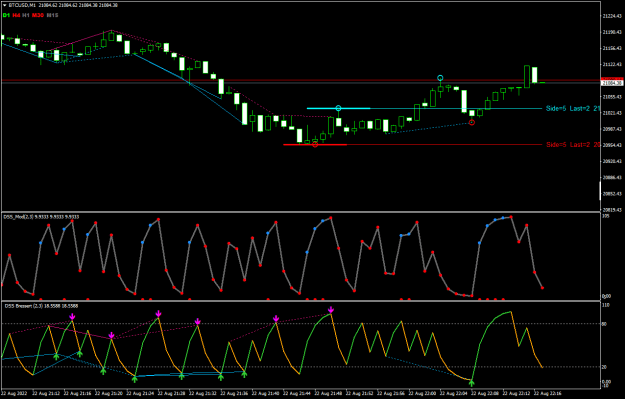625x399 pixels.
Task: Click the 20819.43 price scale label
Action: pyautogui.click(x=612, y=210)
